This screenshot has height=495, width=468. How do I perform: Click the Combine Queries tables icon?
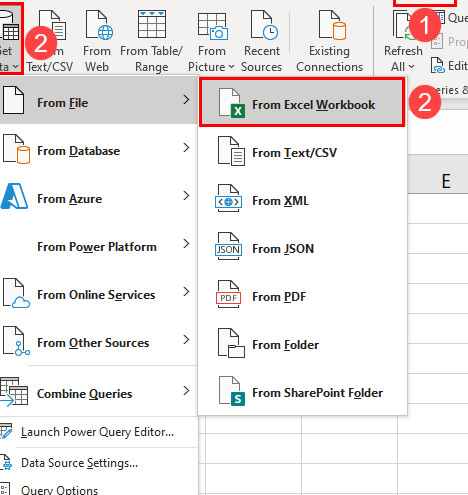pos(14,392)
